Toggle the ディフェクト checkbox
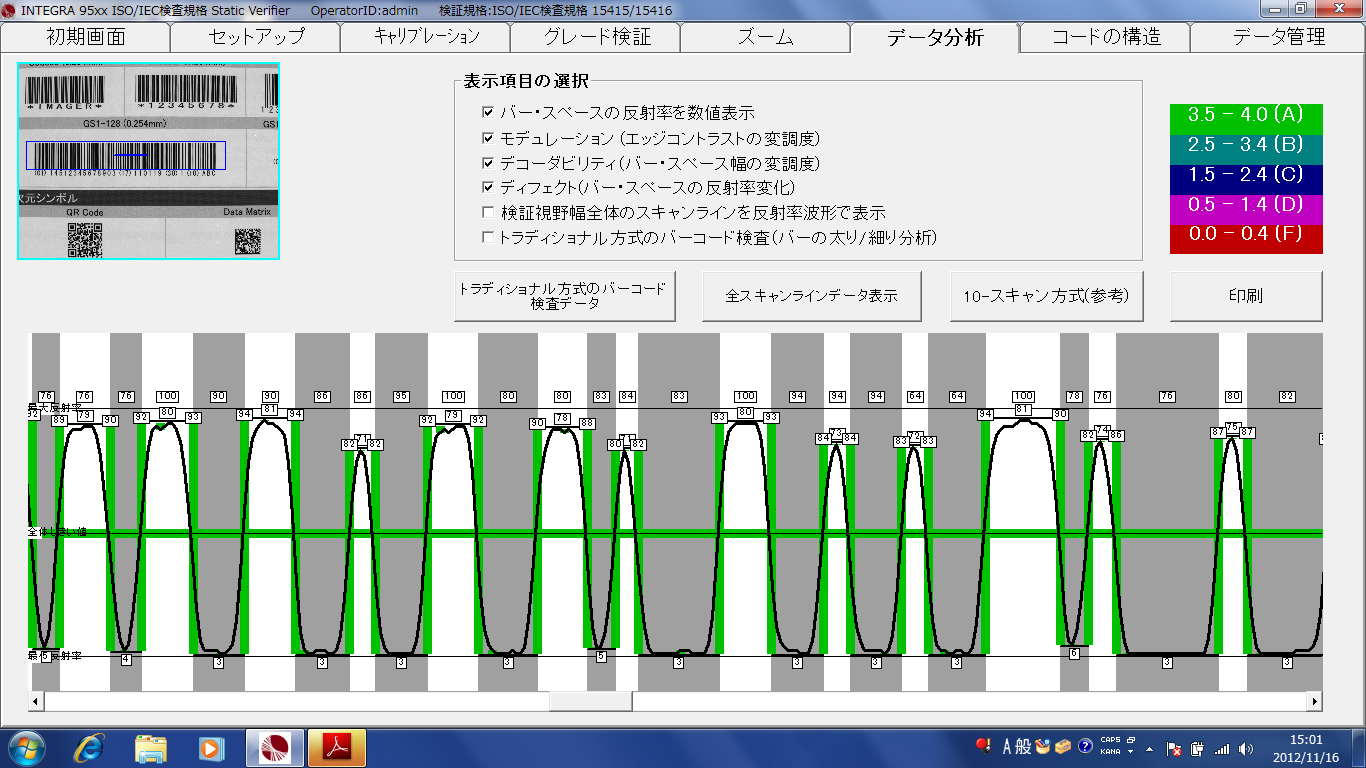1366x768 pixels. click(488, 187)
